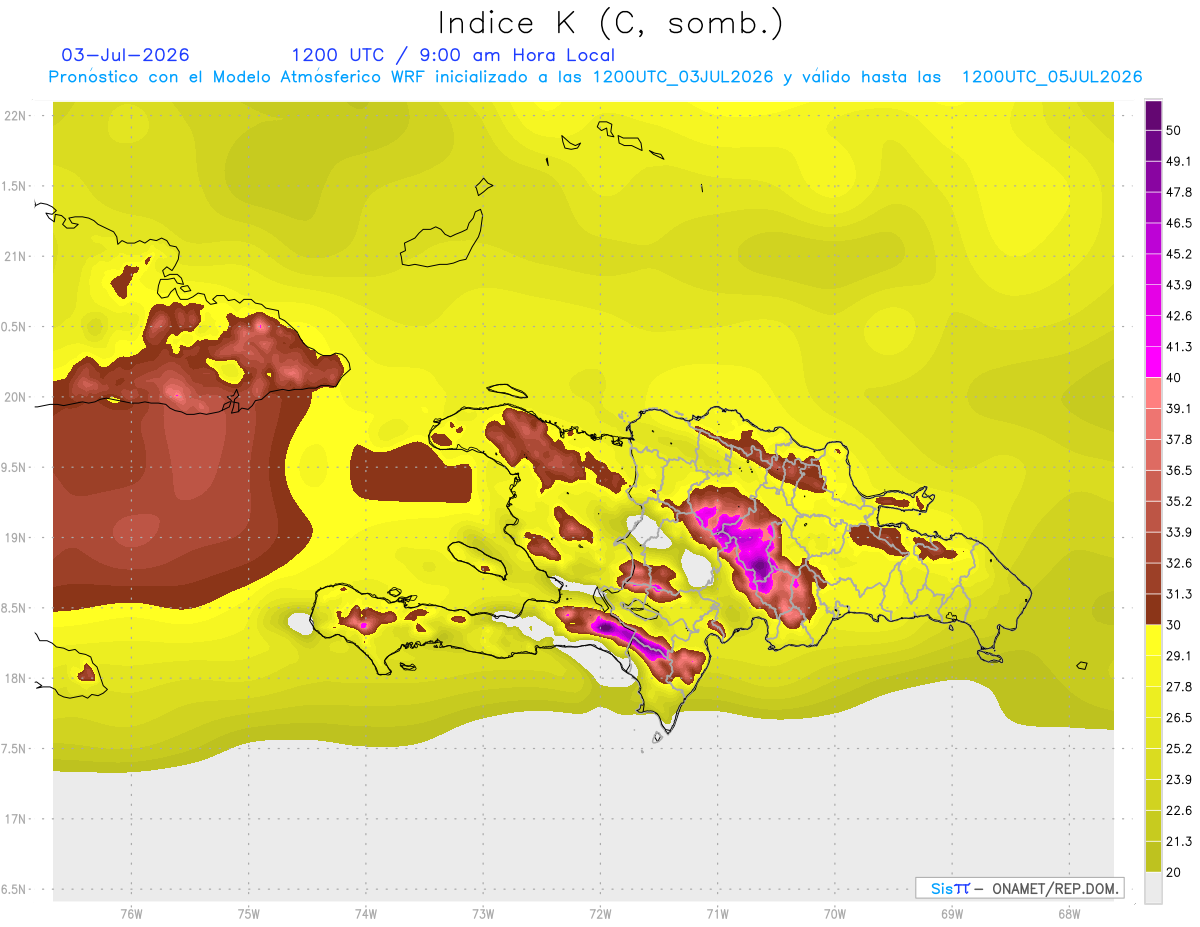
Task: Click the colorbar value '21.3'
Action: [x=1179, y=841]
